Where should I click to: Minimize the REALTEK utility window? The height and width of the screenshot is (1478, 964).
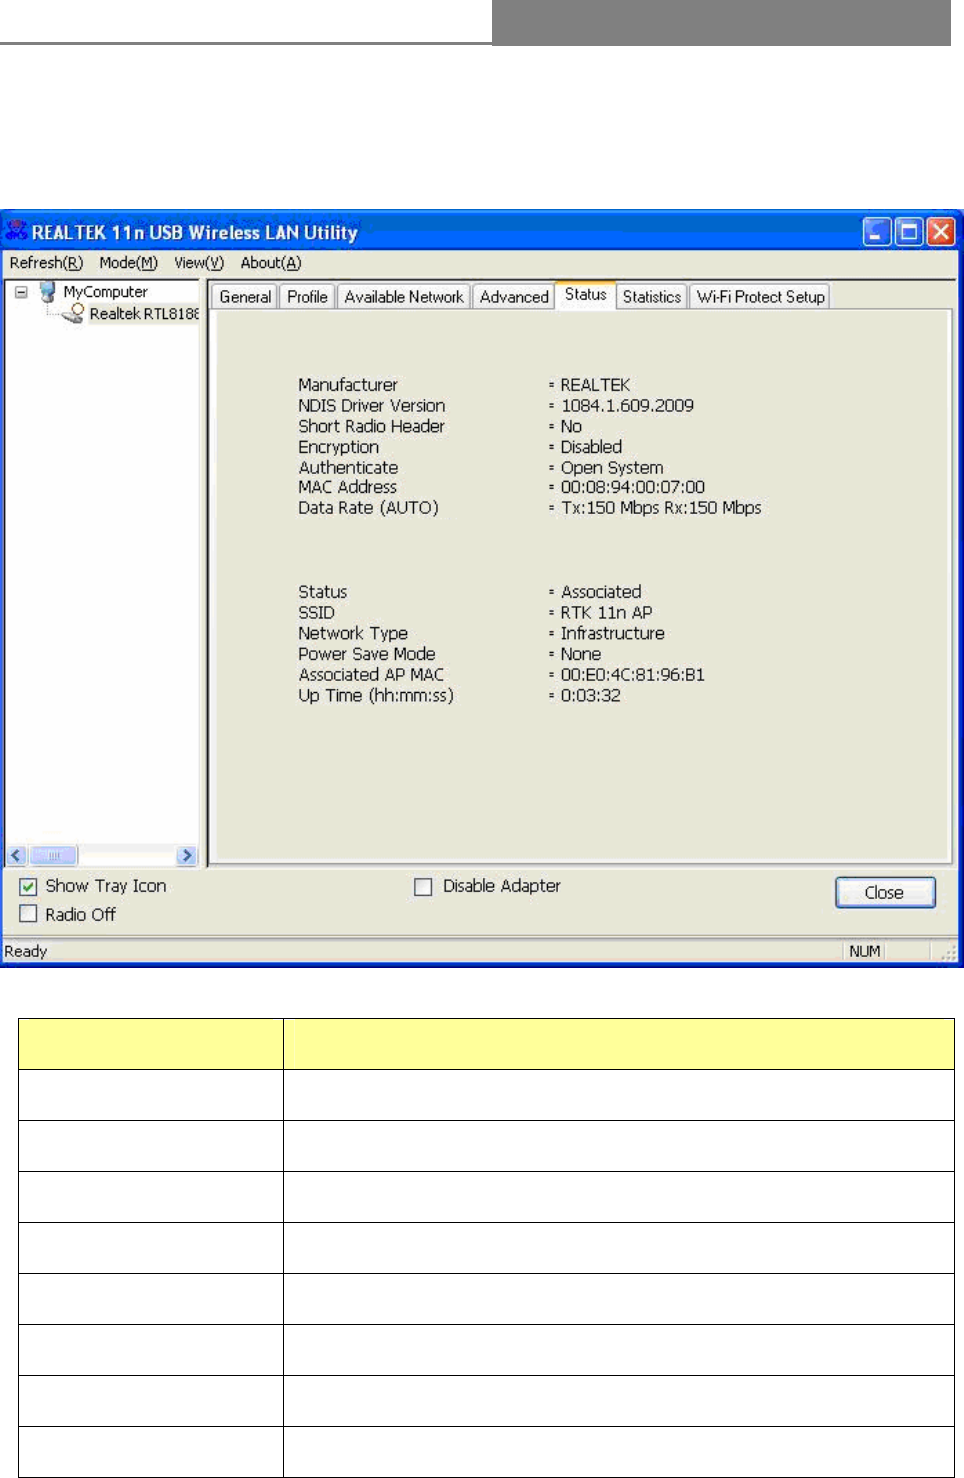877,232
